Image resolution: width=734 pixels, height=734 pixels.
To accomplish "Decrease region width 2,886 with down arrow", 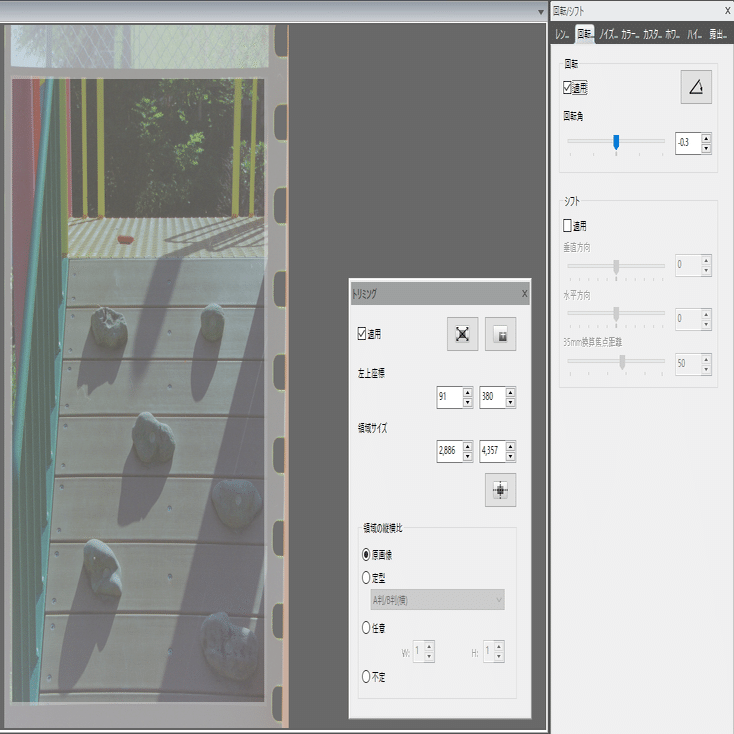I will point(468,456).
